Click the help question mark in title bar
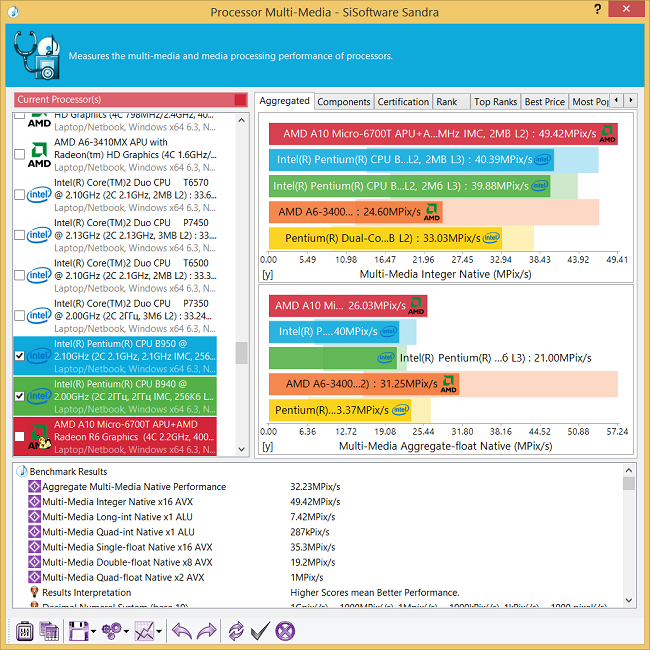650x650 pixels. [597, 9]
